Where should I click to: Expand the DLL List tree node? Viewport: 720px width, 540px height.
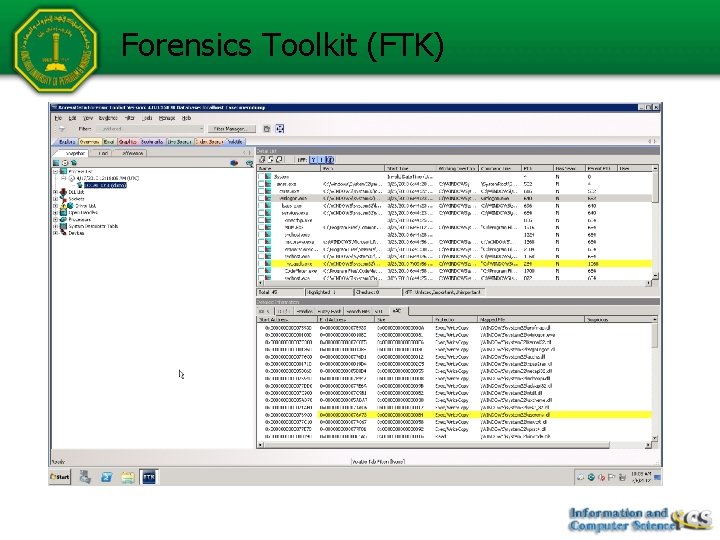tap(56, 192)
